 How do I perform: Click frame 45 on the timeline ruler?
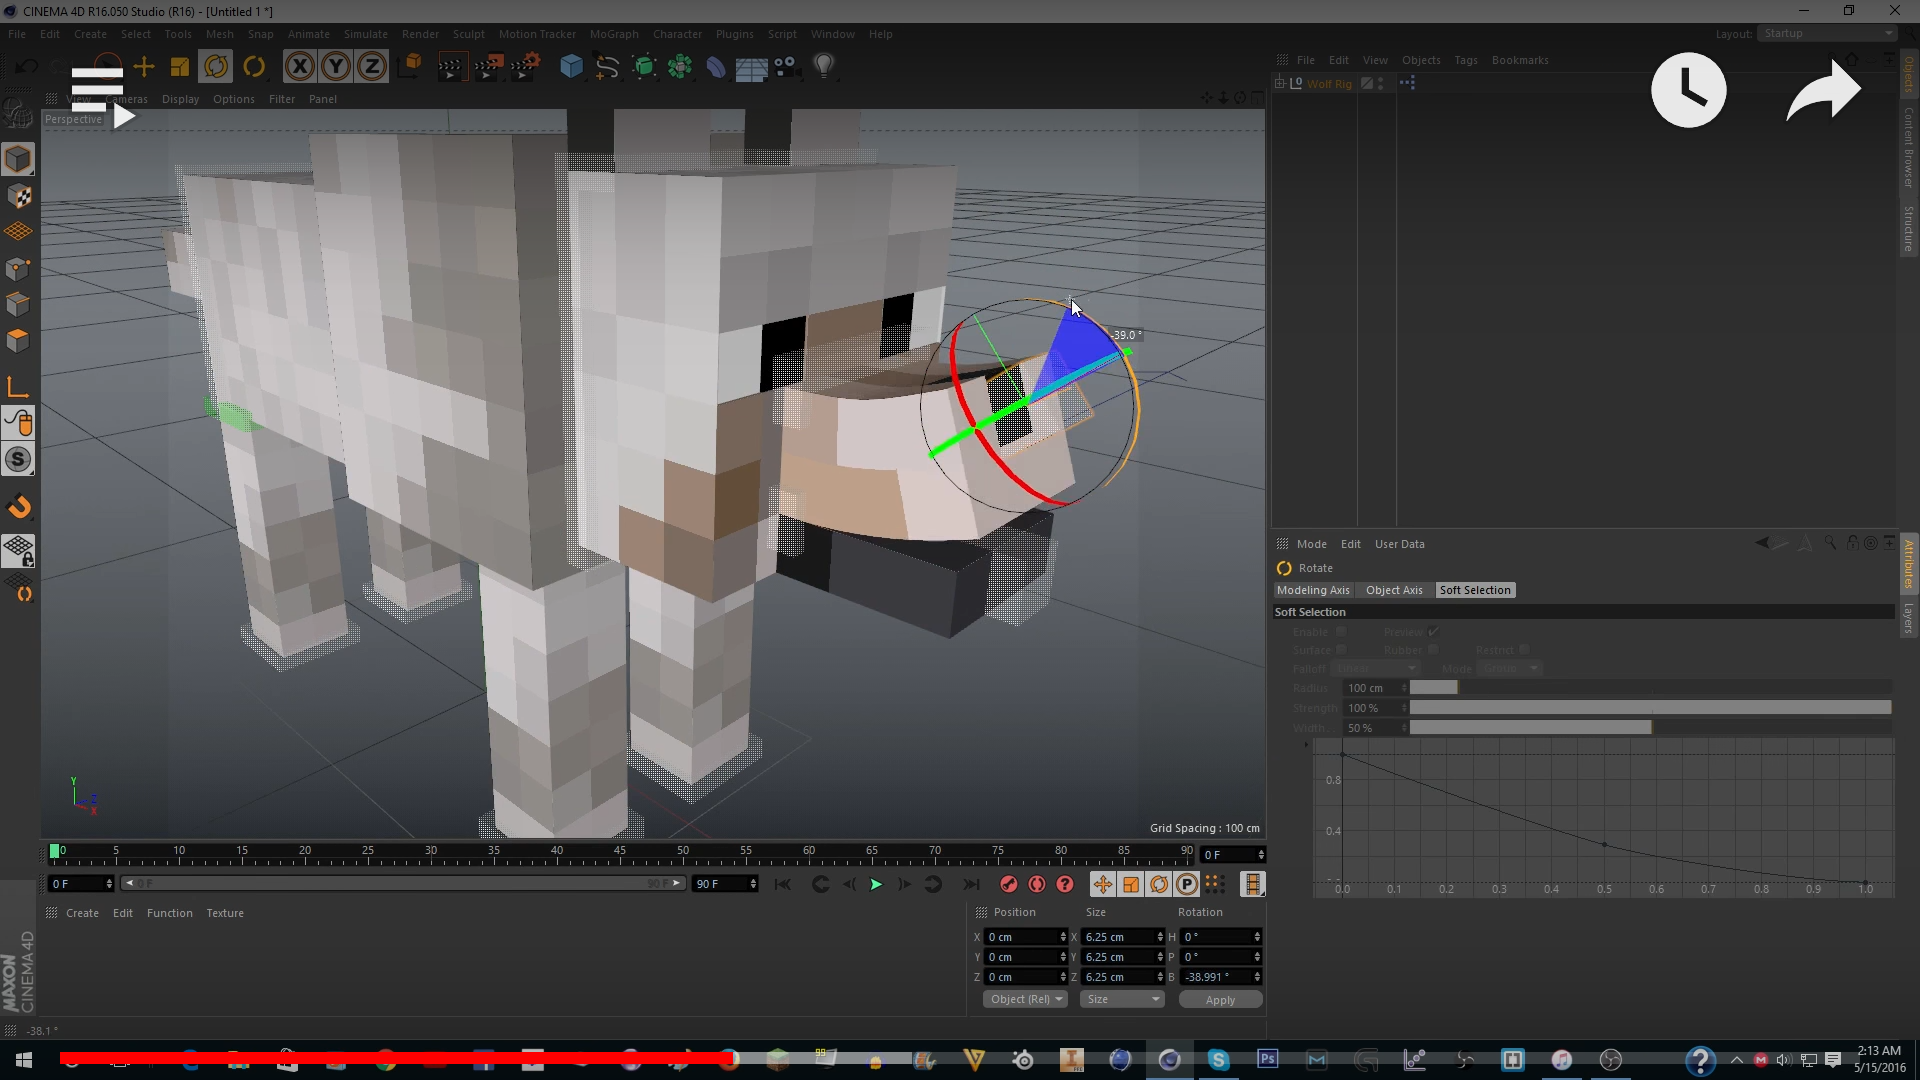[620, 852]
